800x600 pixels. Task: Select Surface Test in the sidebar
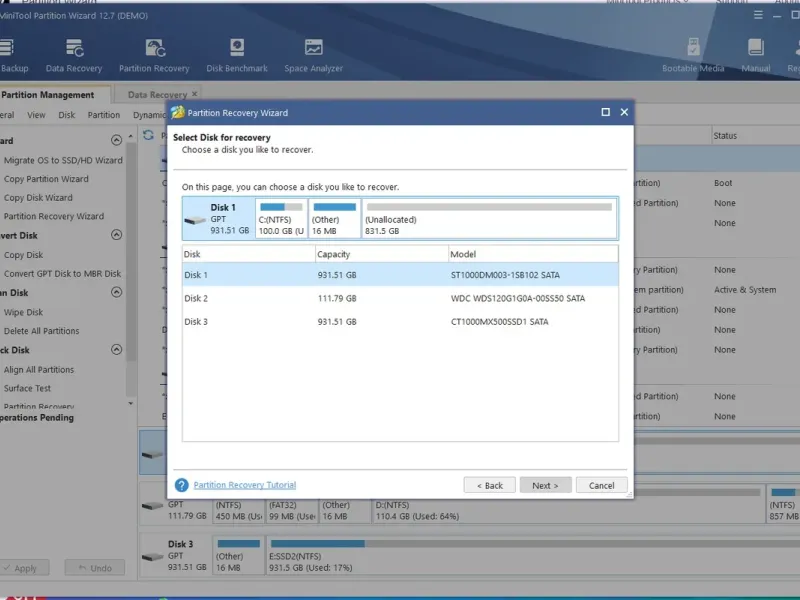[27, 388]
